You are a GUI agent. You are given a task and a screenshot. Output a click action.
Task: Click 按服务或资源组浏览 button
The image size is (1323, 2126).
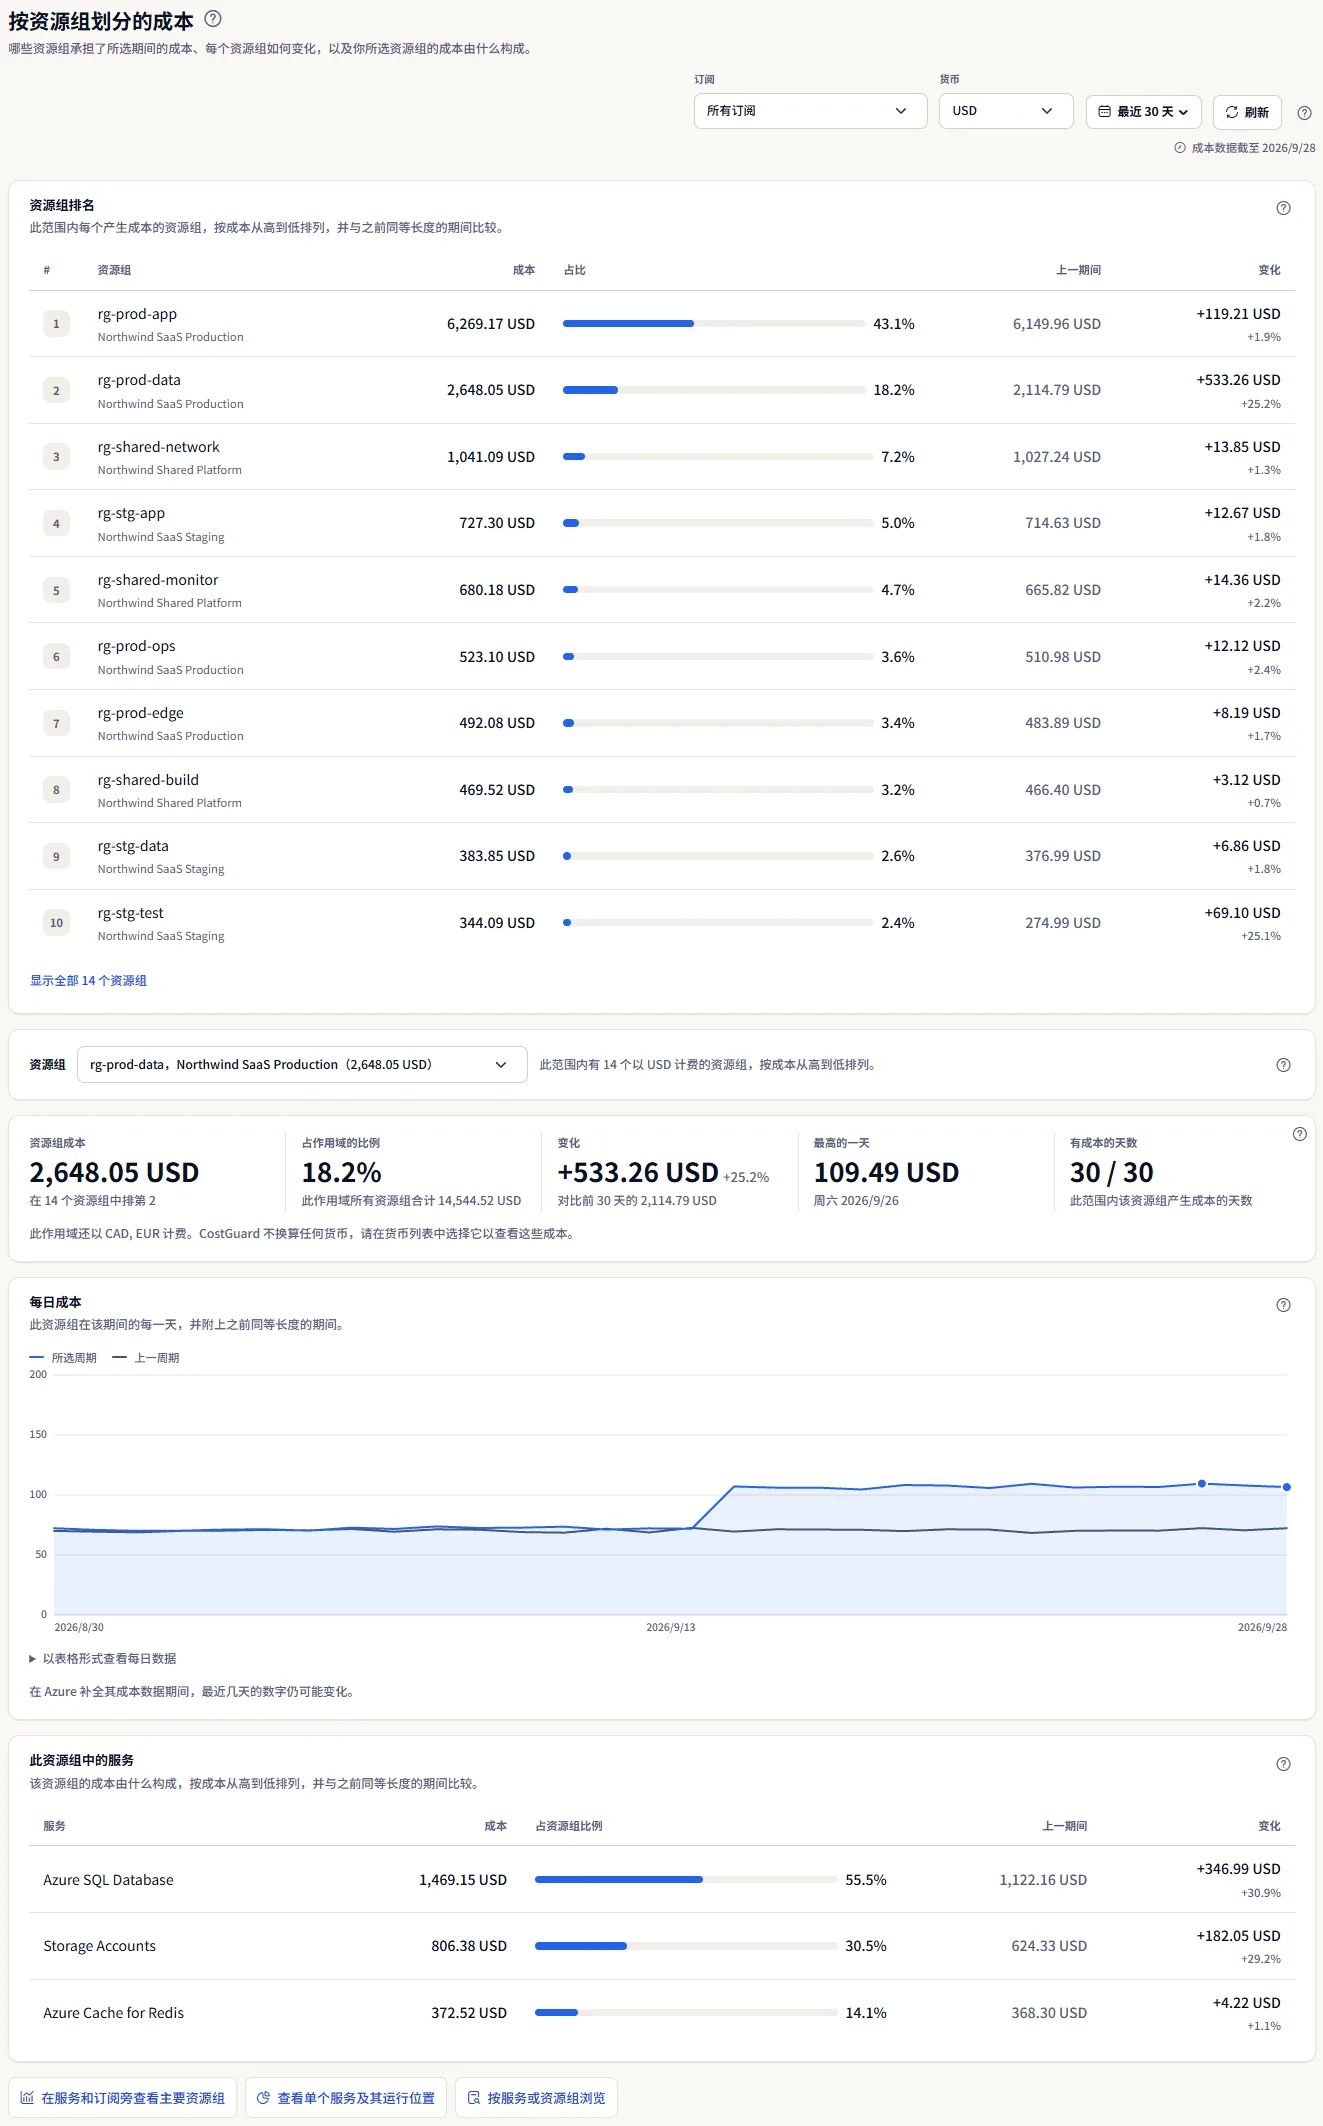536,2098
